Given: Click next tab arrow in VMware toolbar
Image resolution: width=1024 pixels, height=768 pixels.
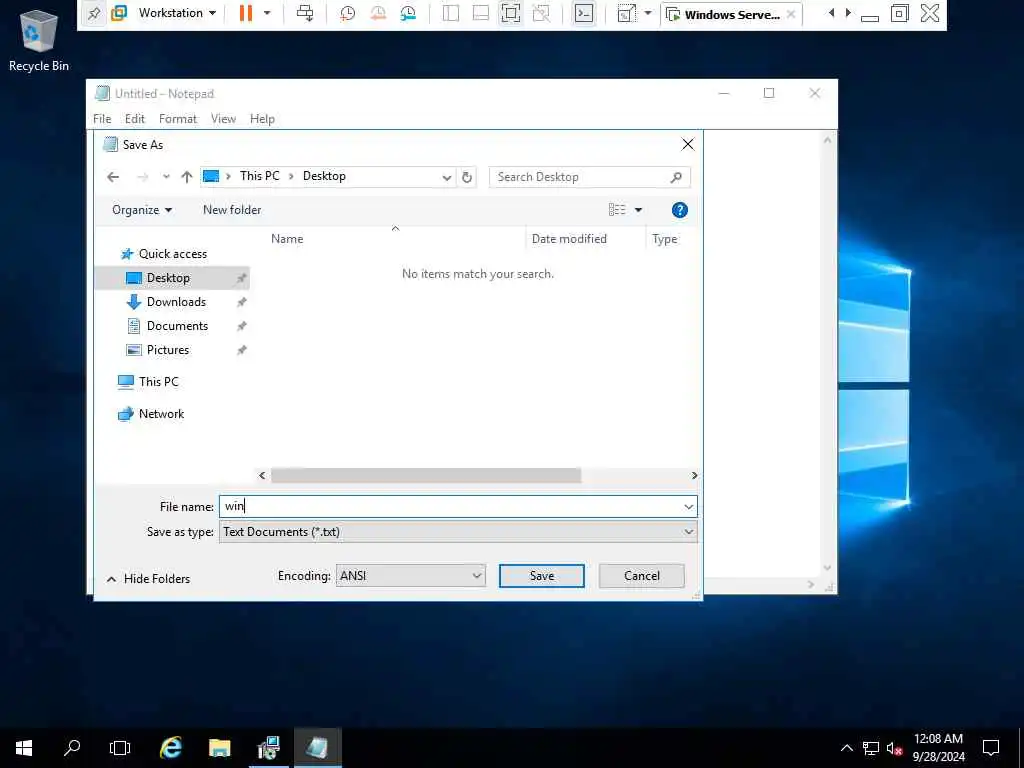Looking at the screenshot, I should (848, 13).
